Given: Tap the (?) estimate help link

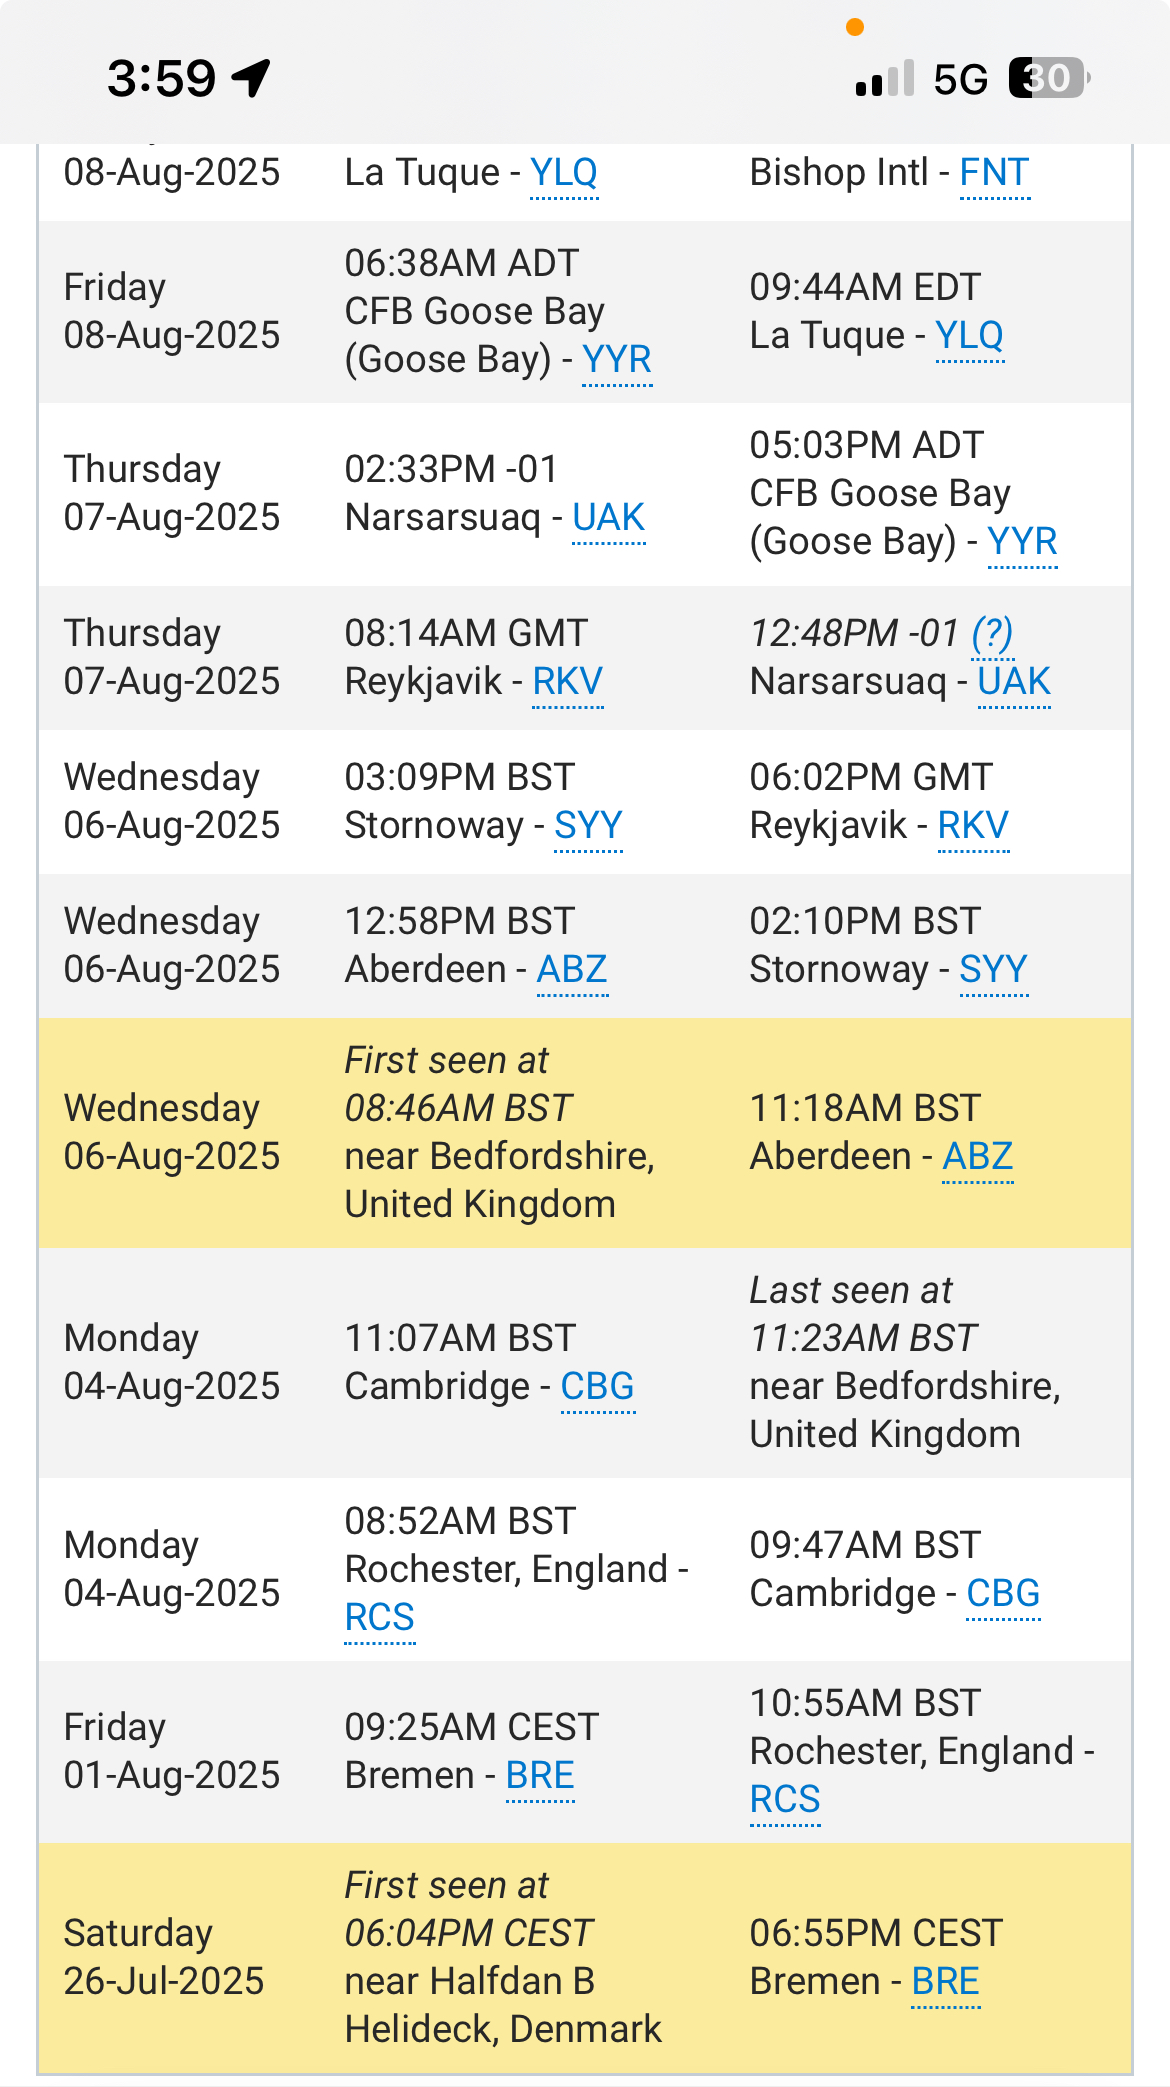Looking at the screenshot, I should [992, 634].
